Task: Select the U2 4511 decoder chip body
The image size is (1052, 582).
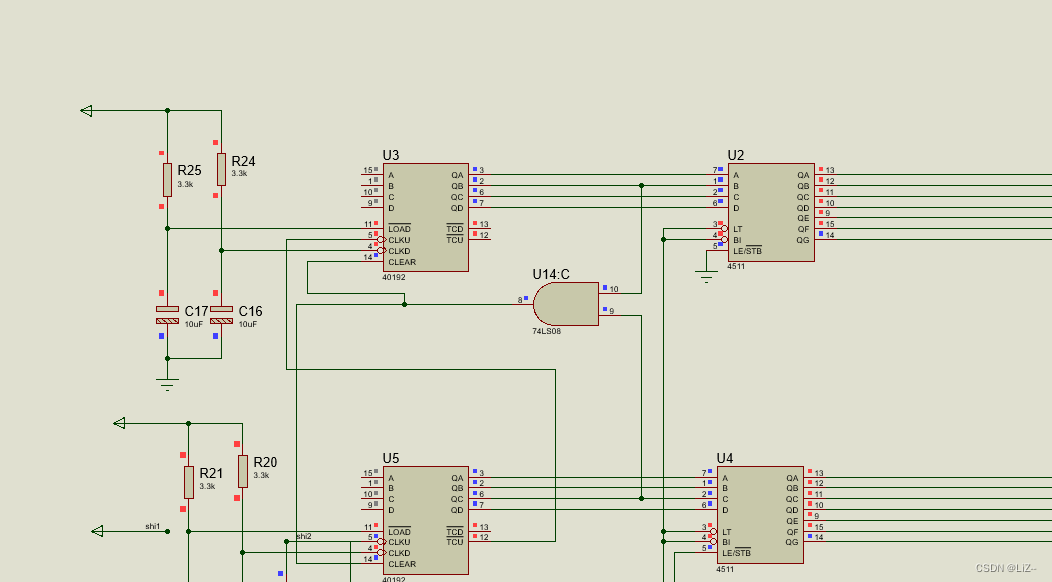Action: [772, 212]
